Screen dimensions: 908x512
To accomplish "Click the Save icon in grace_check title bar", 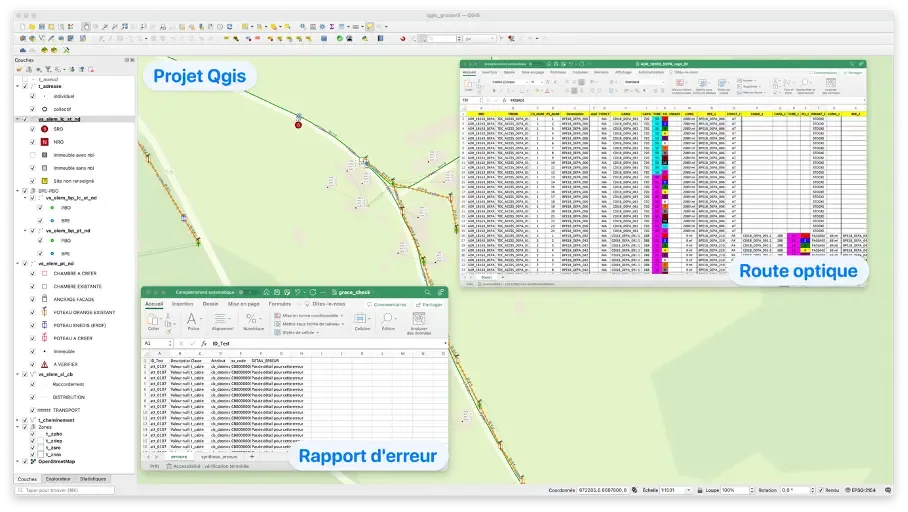I will 277,292.
